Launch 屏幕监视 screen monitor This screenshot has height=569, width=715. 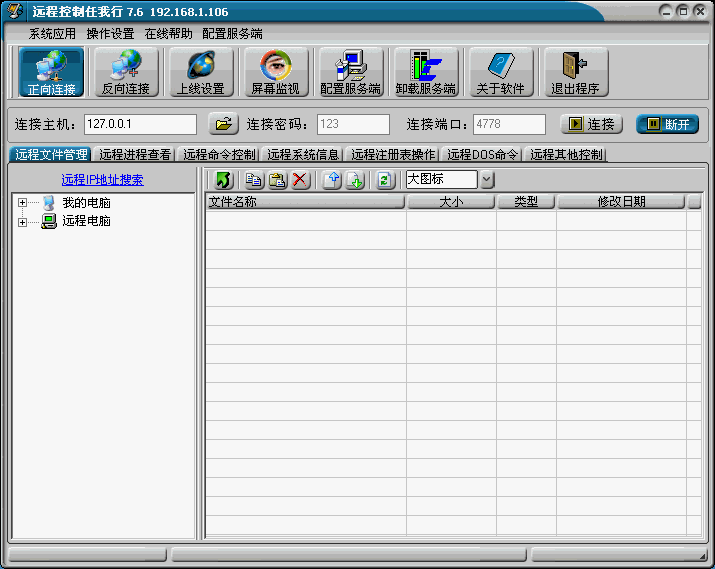[275, 72]
